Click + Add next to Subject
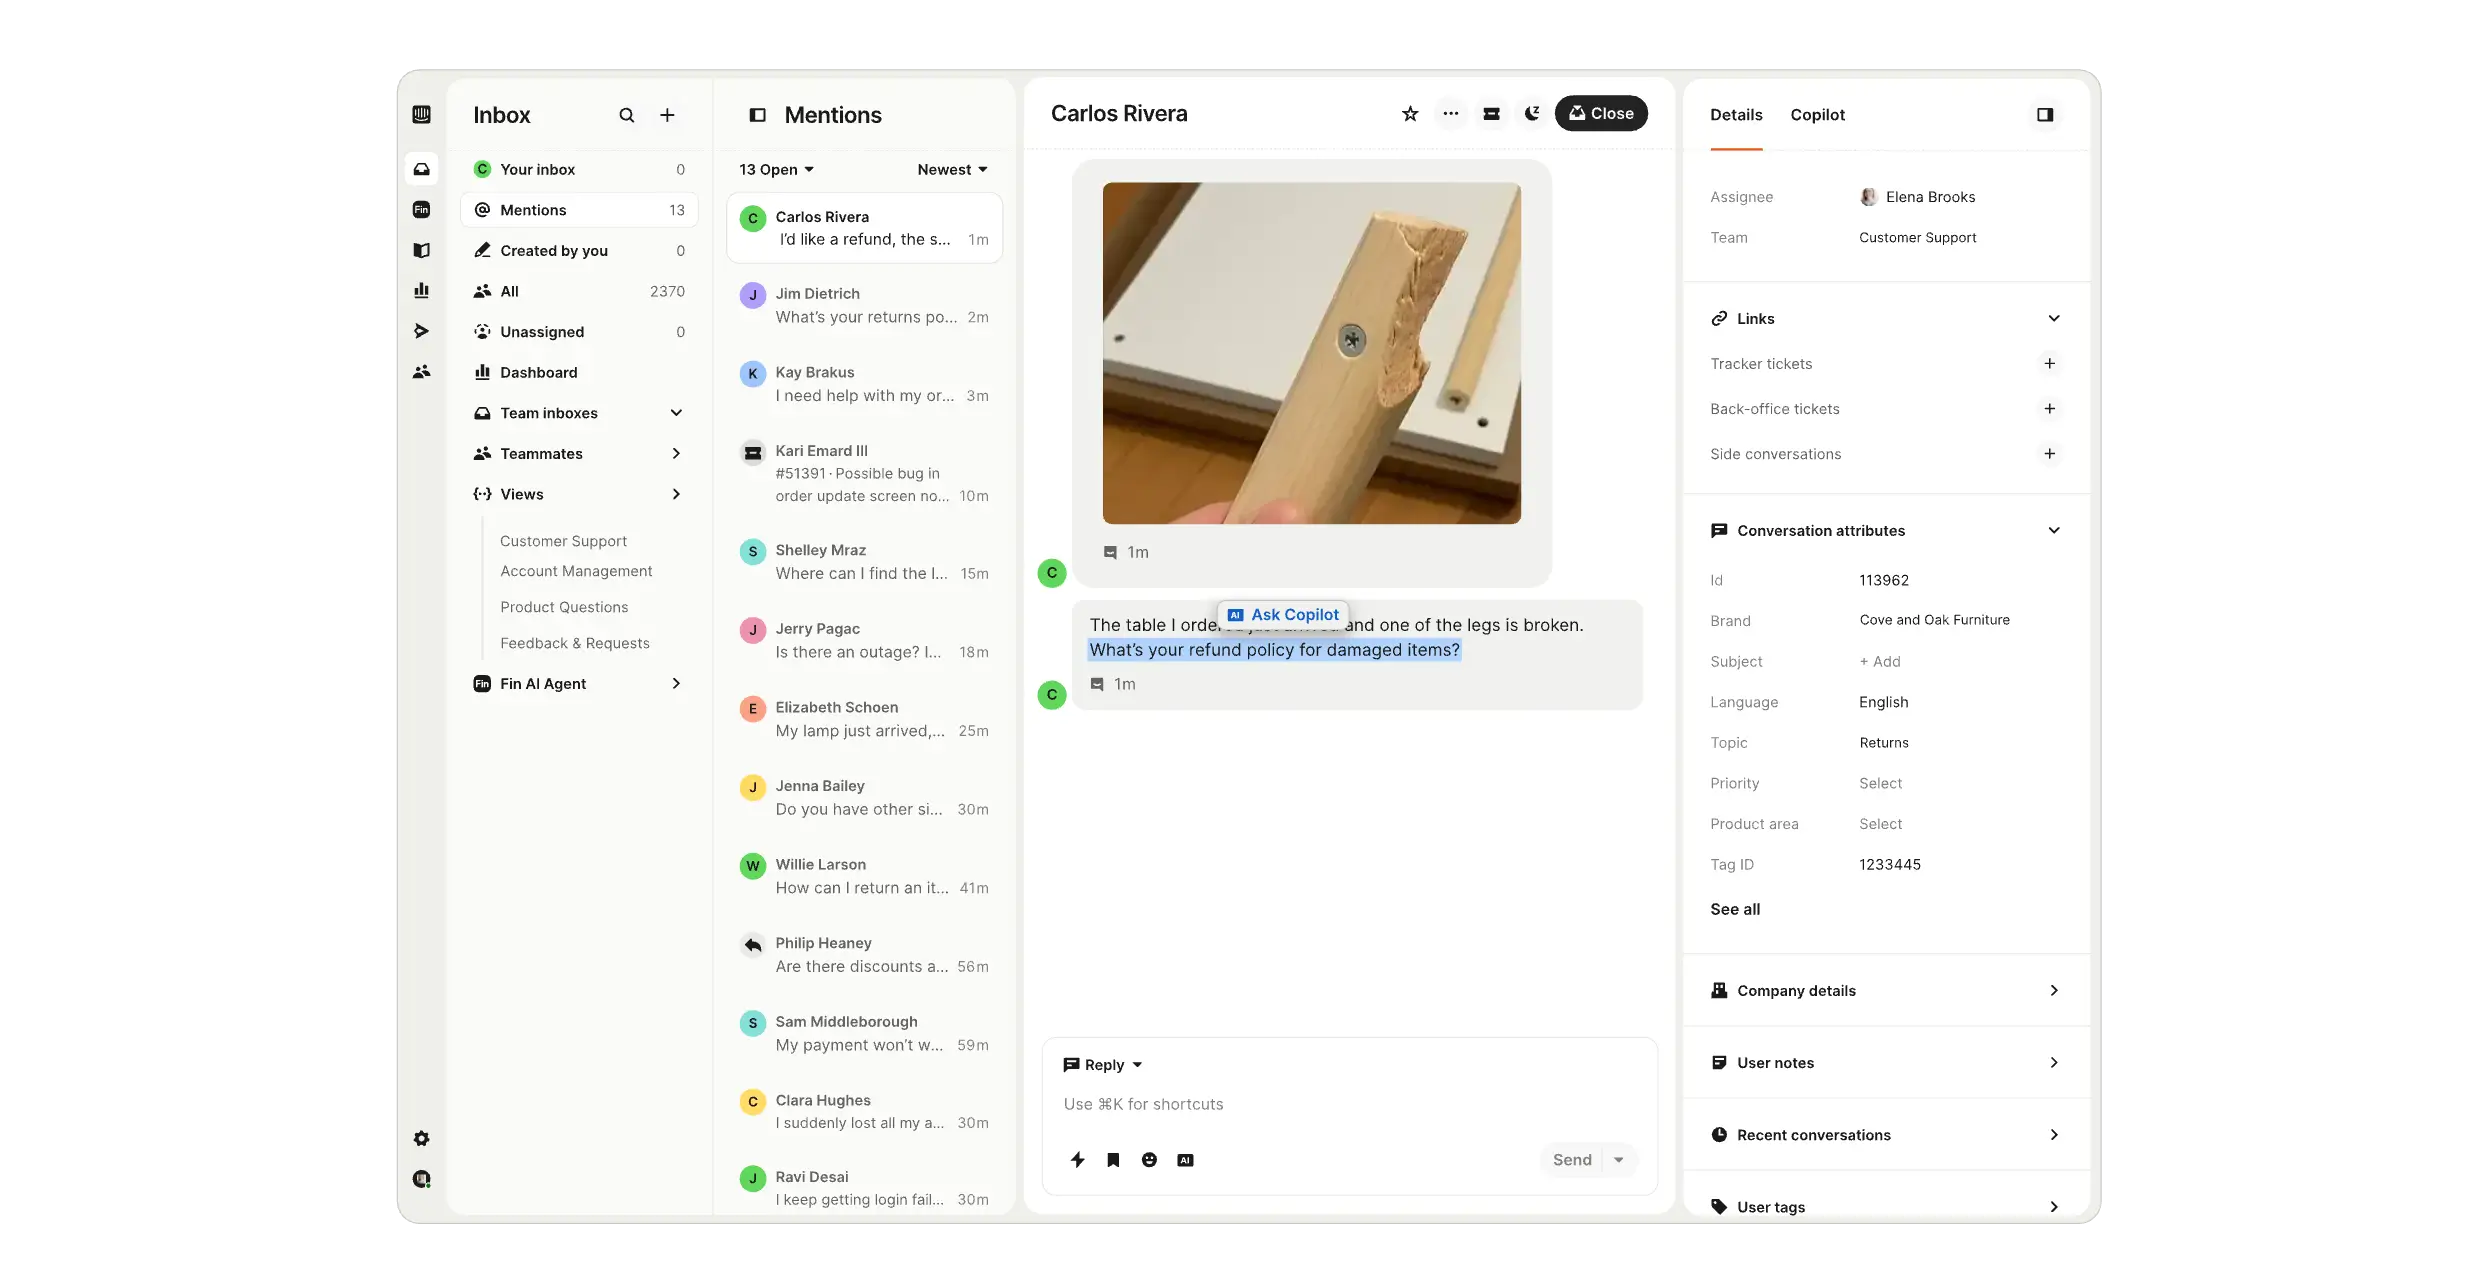This screenshot has width=2466, height=1284. click(1879, 661)
